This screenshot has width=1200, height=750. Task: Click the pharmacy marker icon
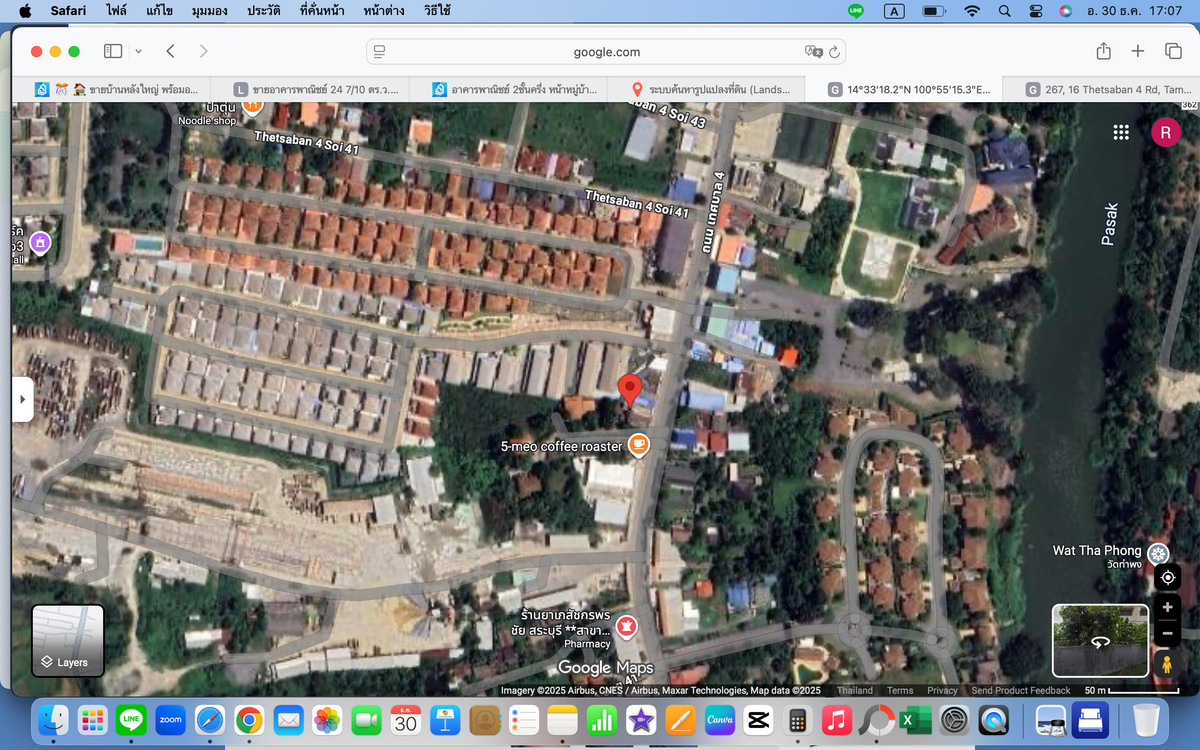626,626
